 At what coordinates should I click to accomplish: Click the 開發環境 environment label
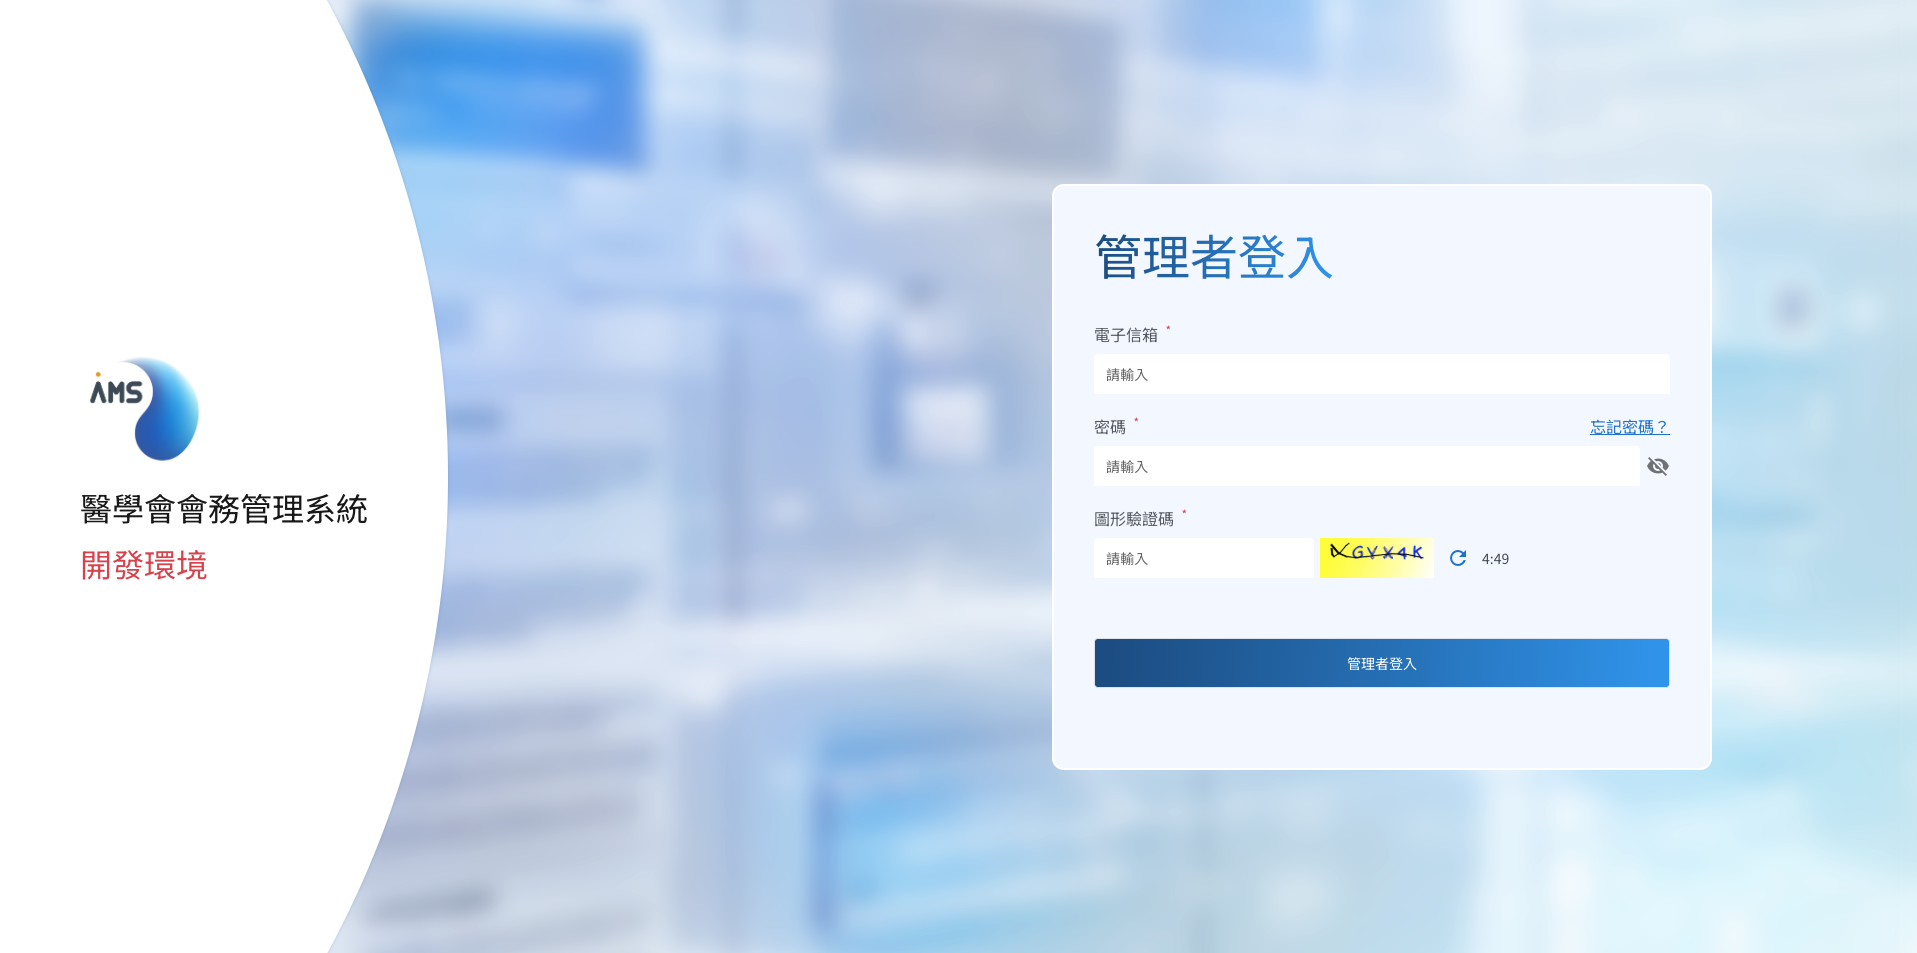pyautogui.click(x=143, y=566)
